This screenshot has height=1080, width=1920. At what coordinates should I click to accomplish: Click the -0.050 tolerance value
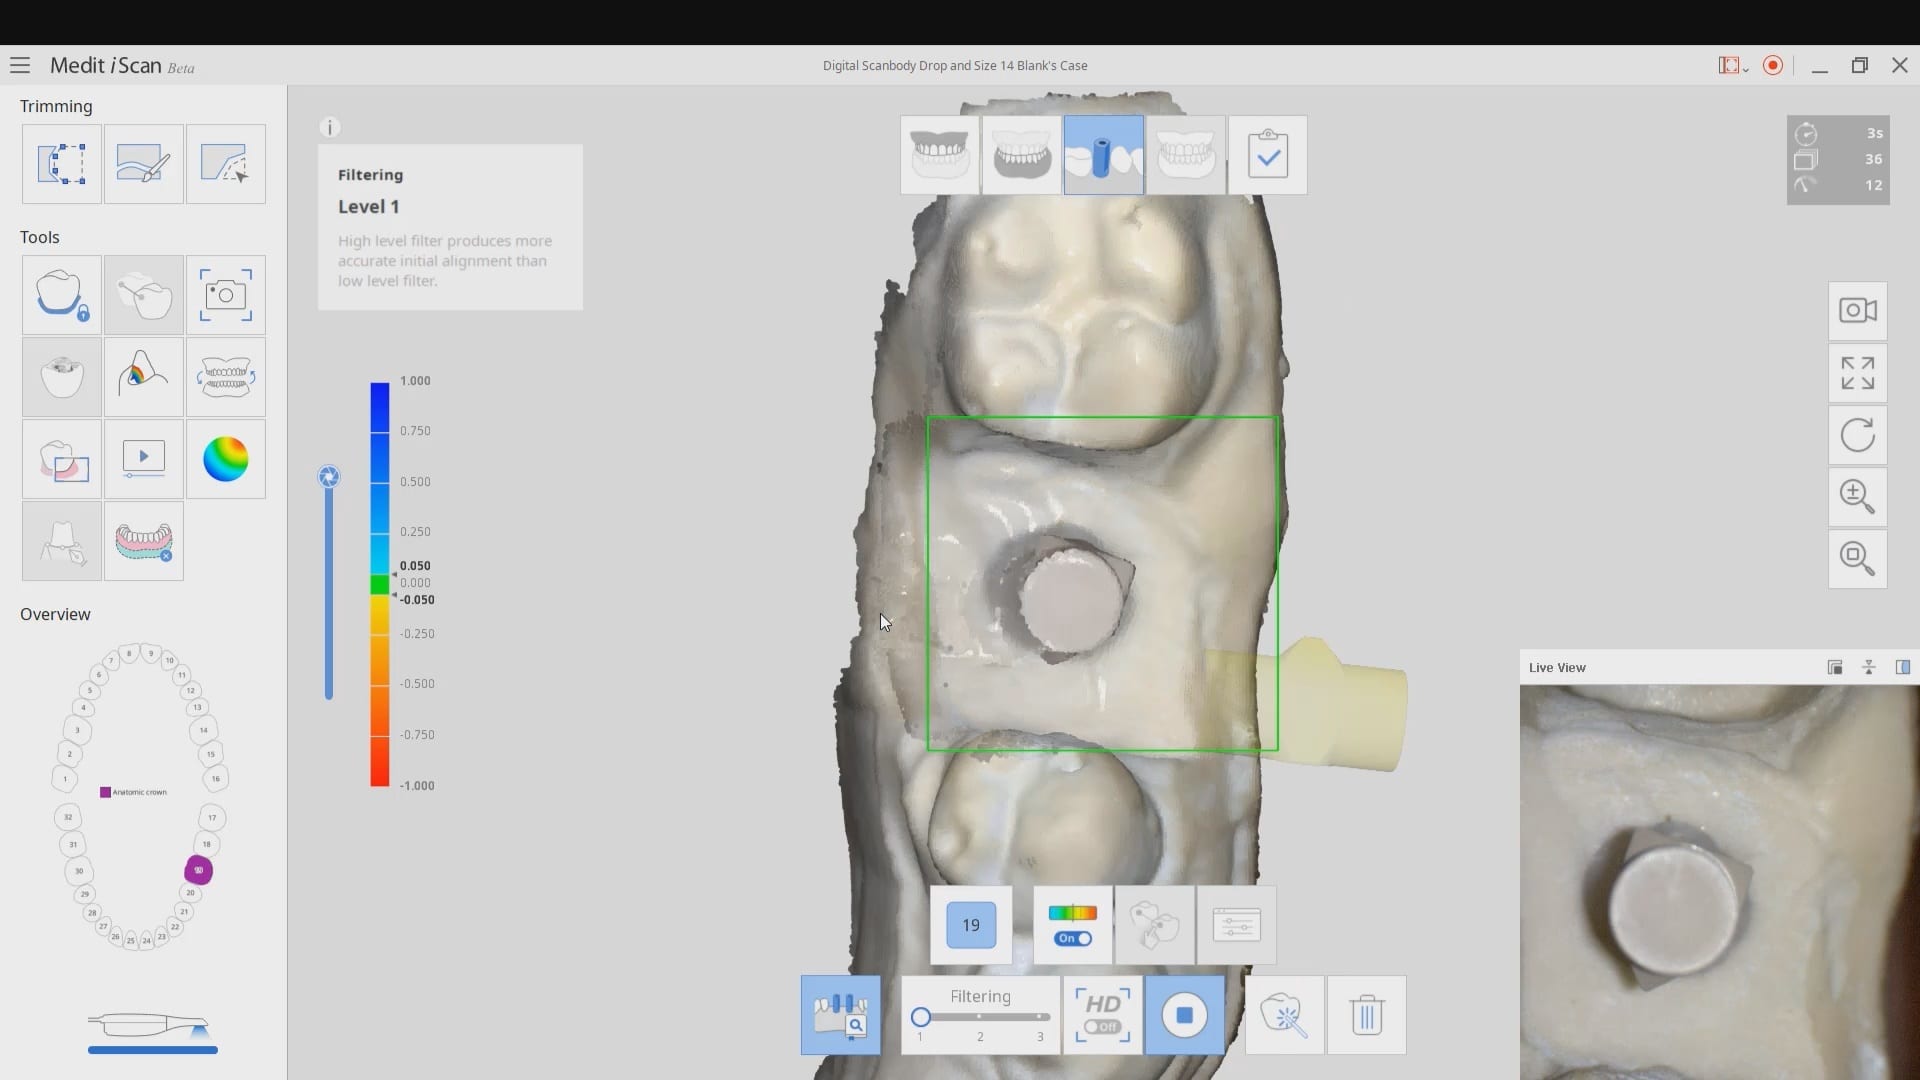click(417, 600)
